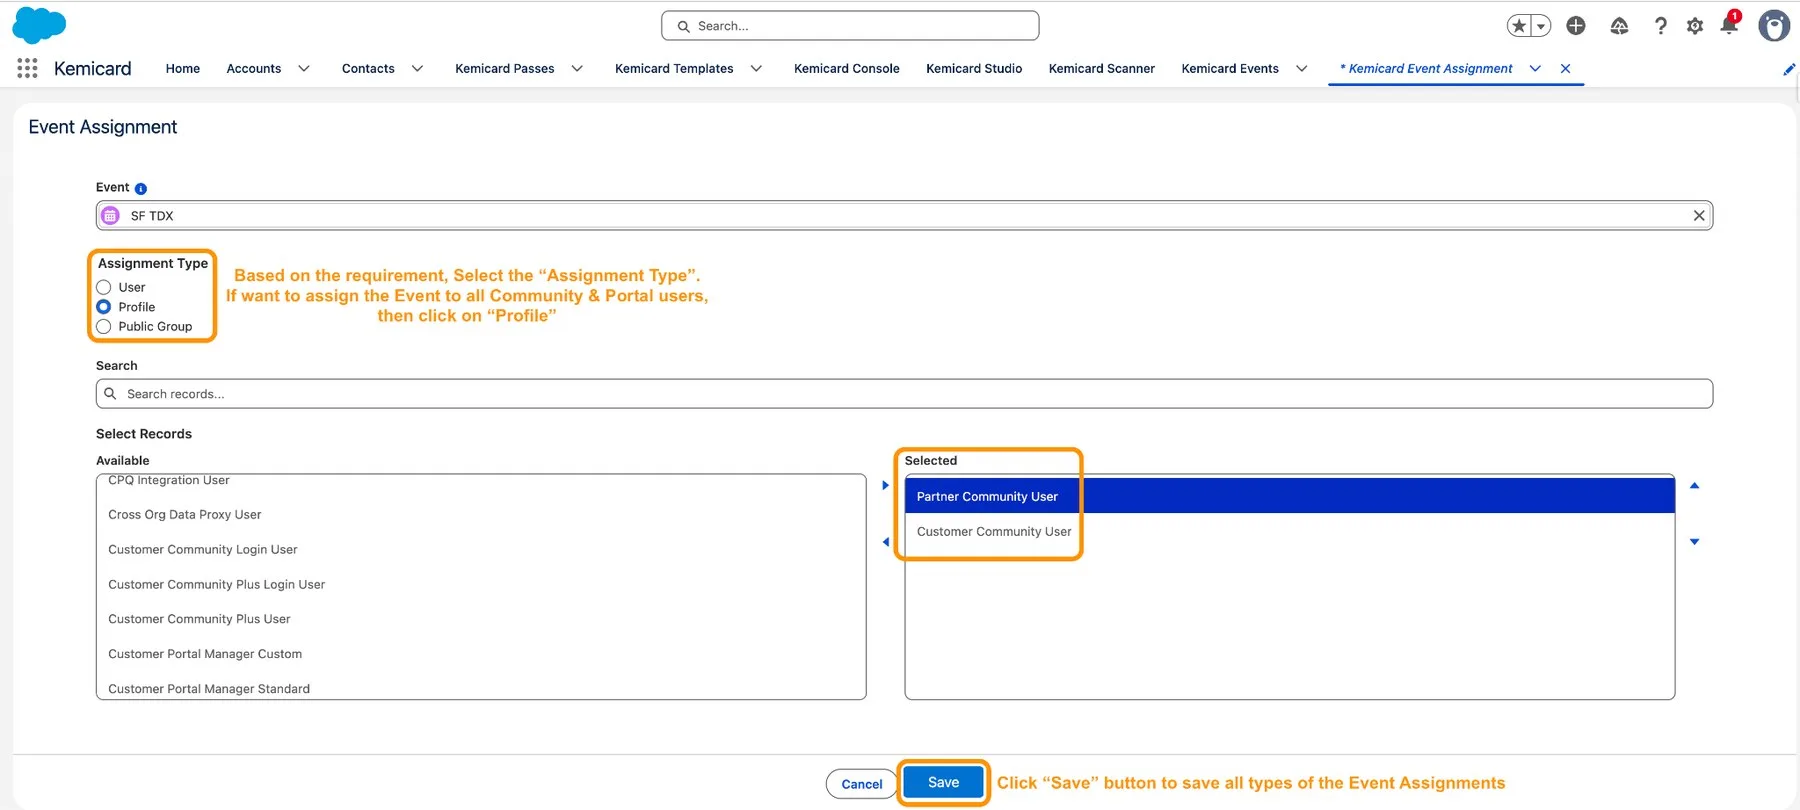Close the Kemicard Event Assignment tab
Image resolution: width=1800 pixels, height=810 pixels.
click(1565, 68)
